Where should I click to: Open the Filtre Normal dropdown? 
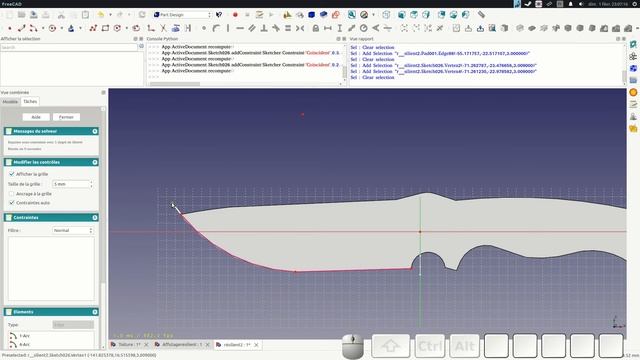pos(73,230)
